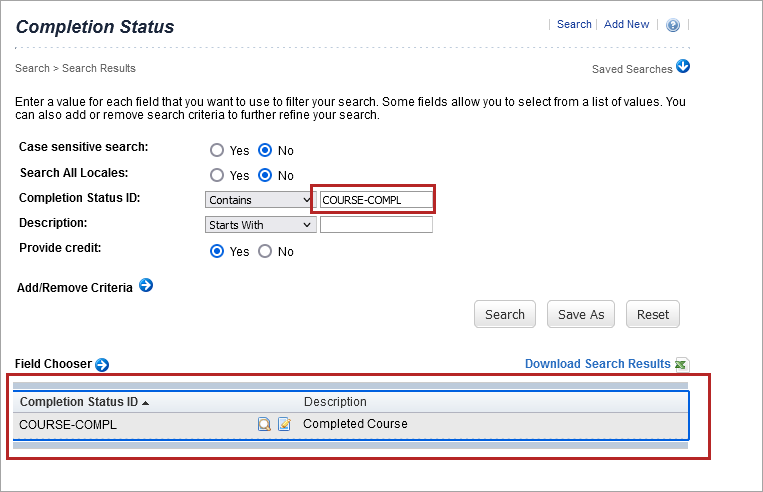Click the Search link in header
Image resolution: width=763 pixels, height=492 pixels.
[x=574, y=24]
